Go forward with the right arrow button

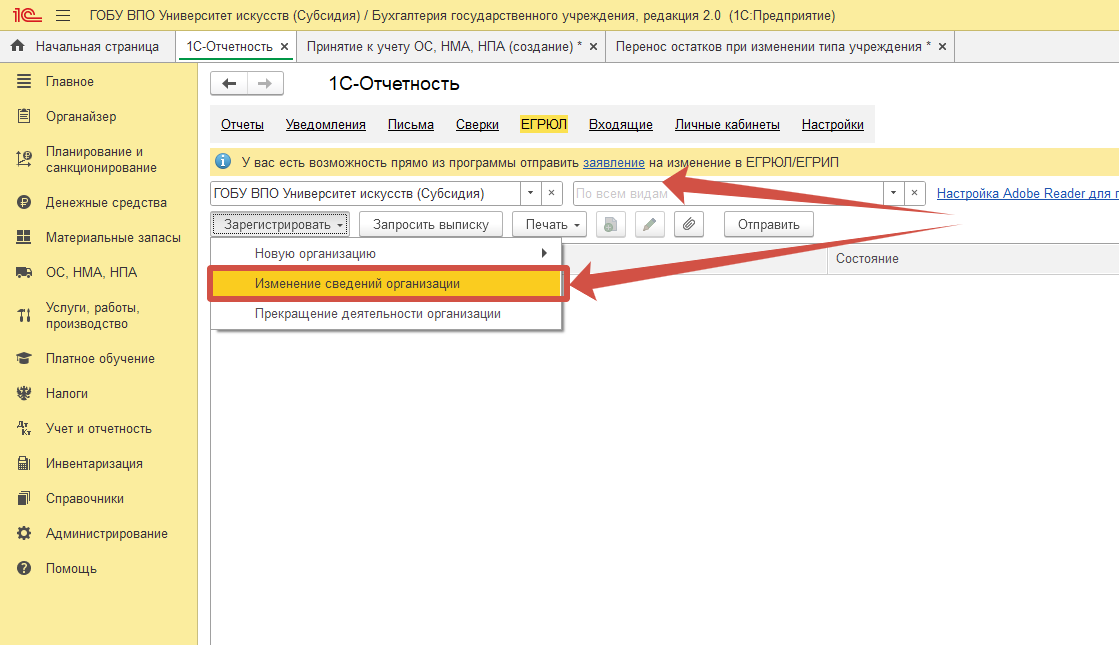click(265, 83)
